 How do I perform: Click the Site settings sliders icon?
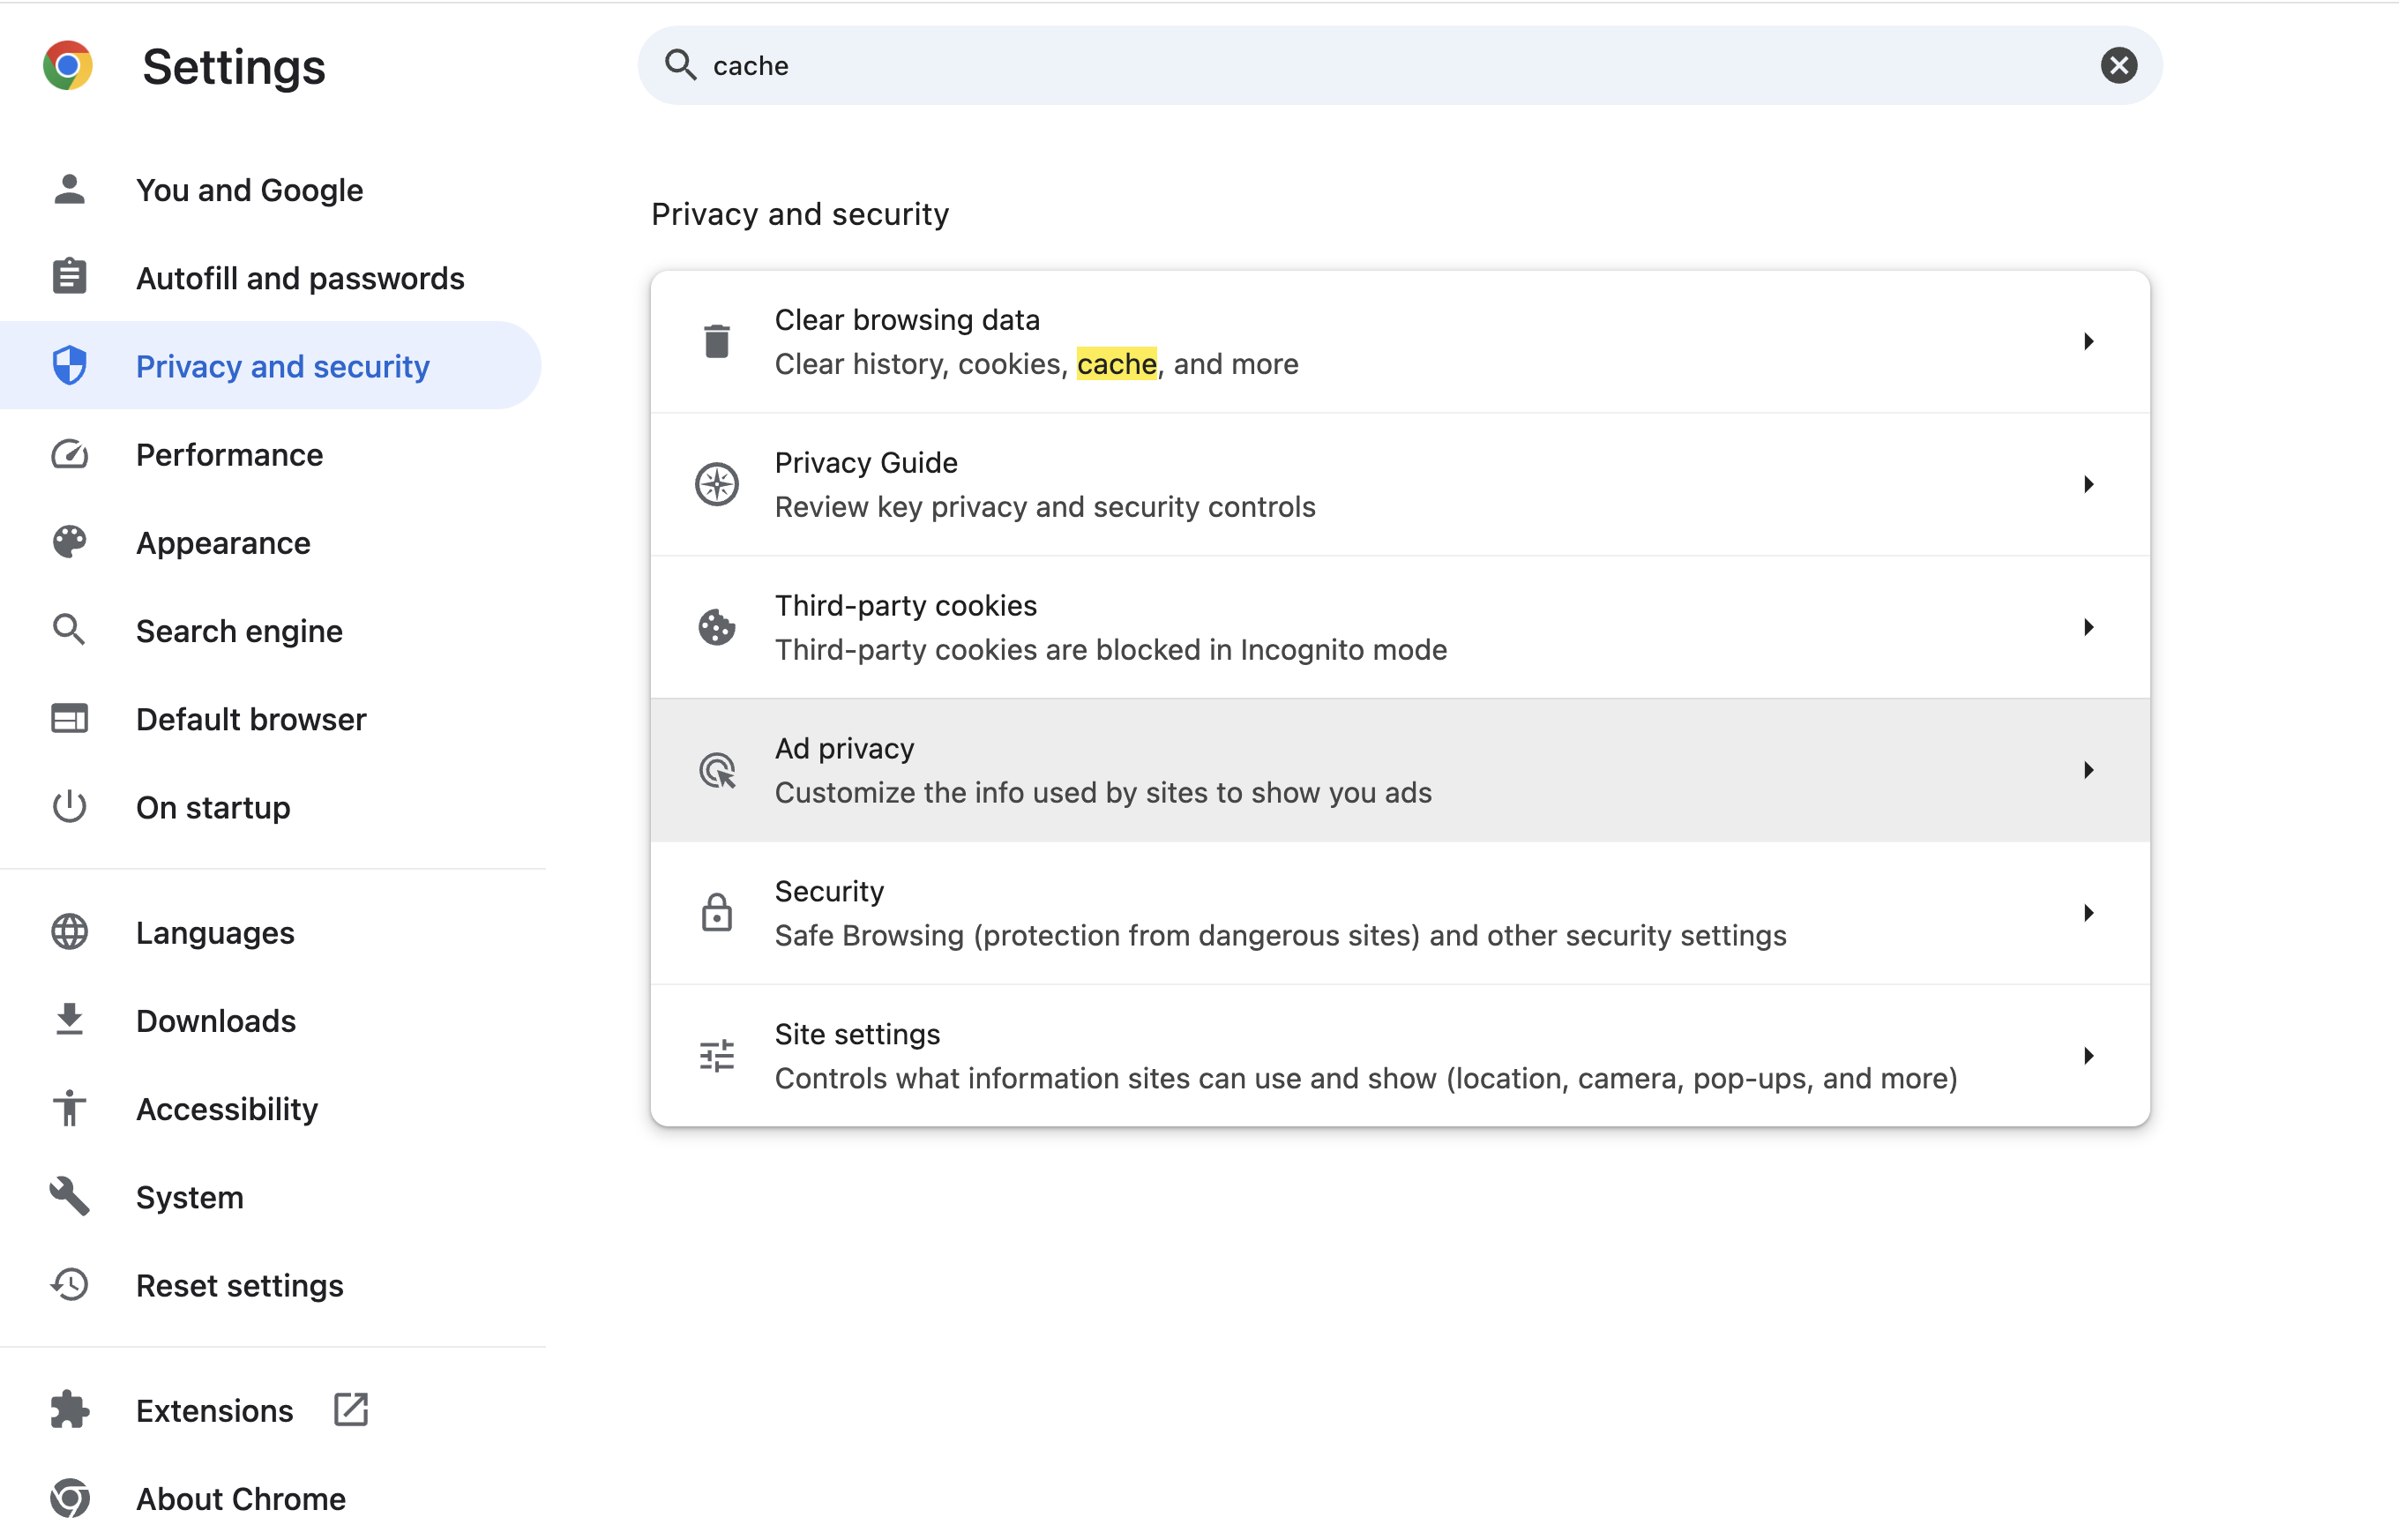click(x=716, y=1056)
